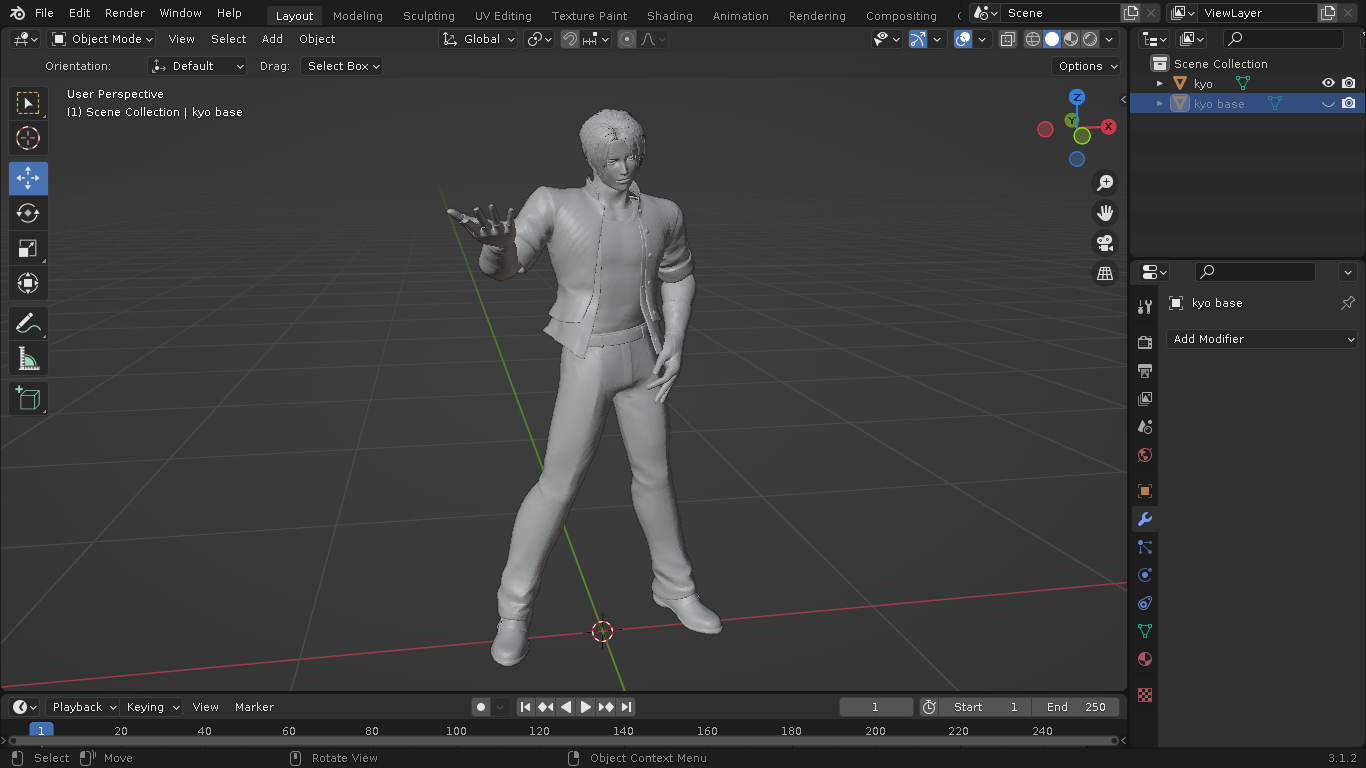Open the Material Properties tab
The height and width of the screenshot is (768, 1366).
(1143, 659)
